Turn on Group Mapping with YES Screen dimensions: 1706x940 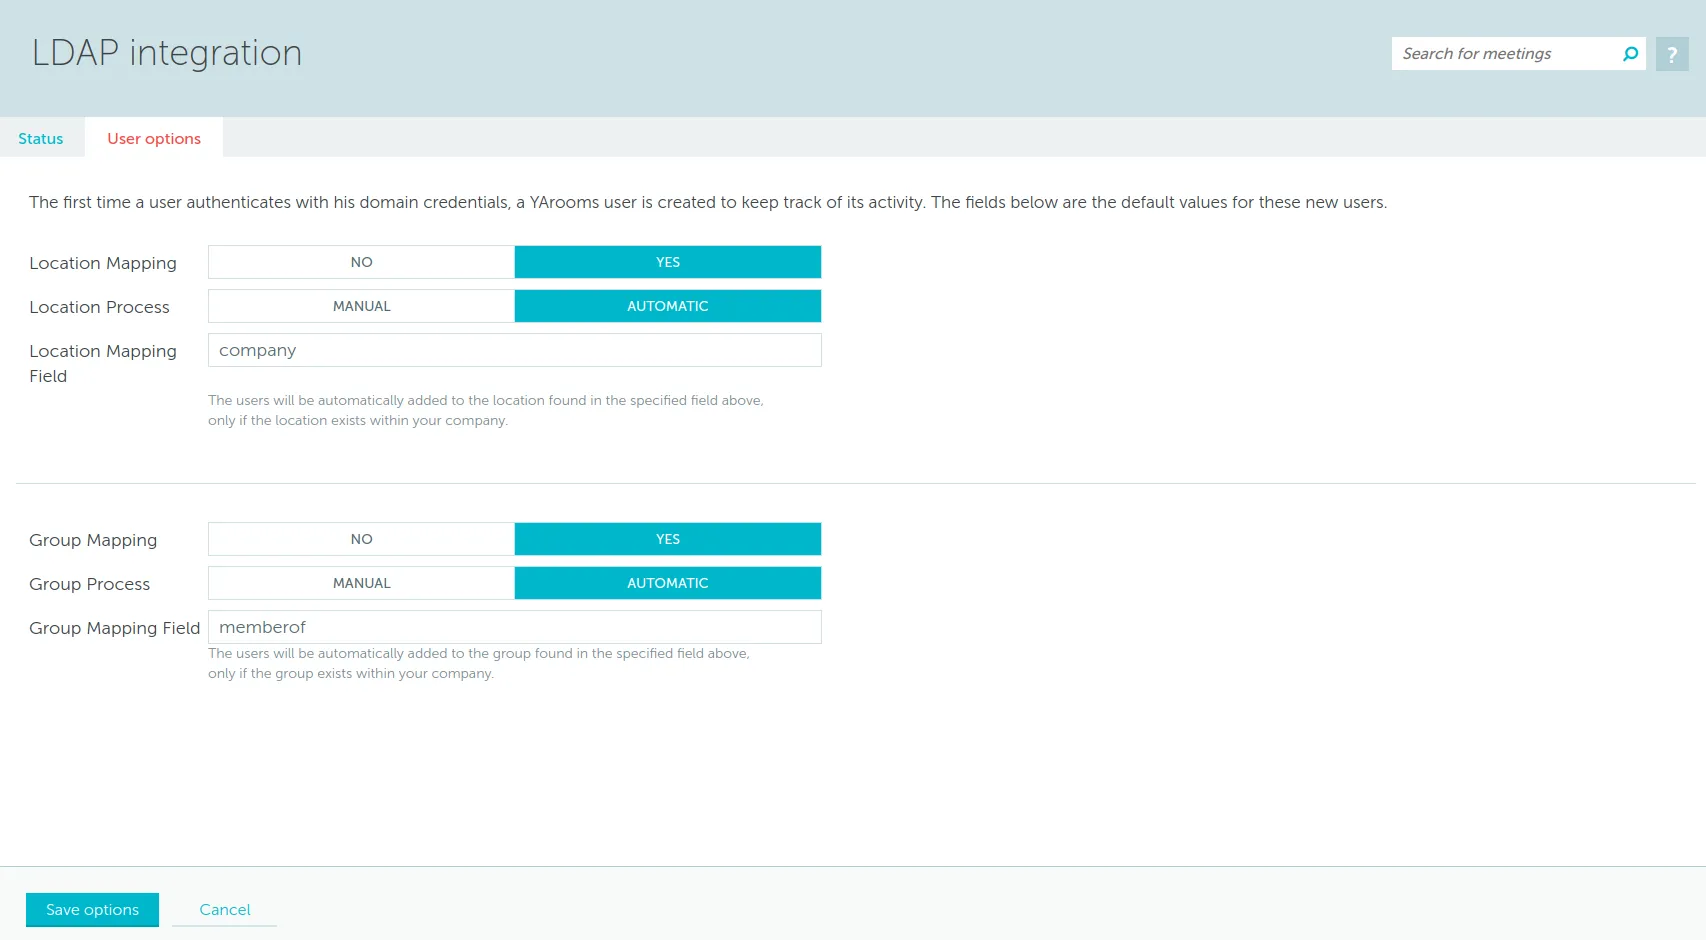point(667,538)
